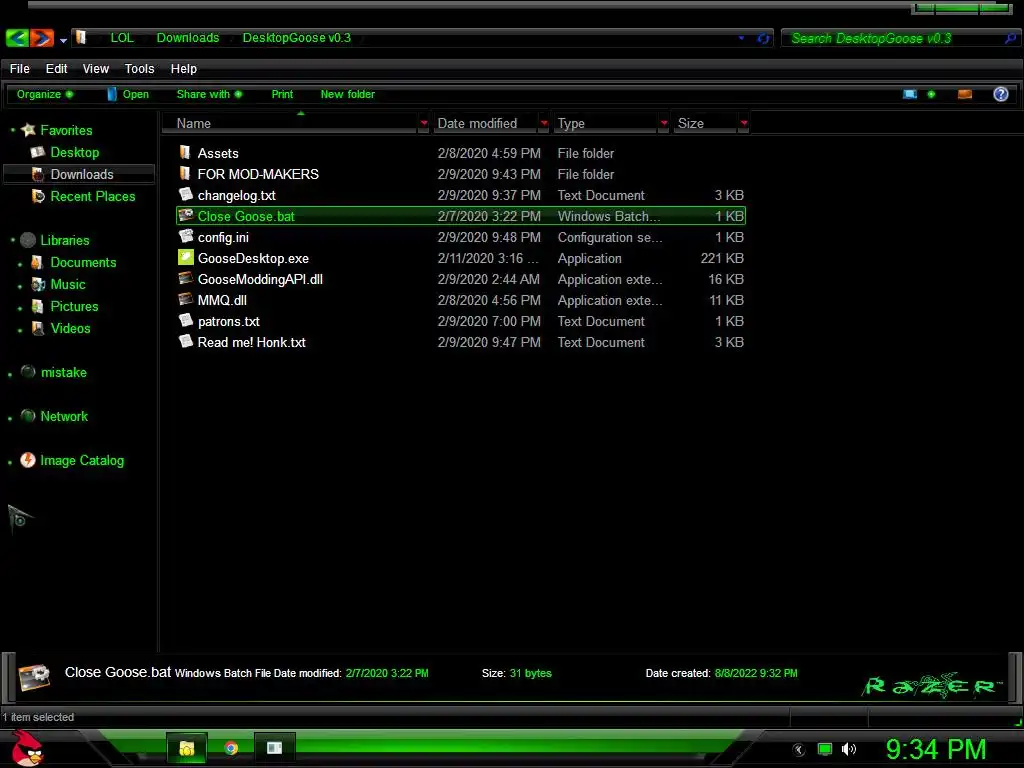This screenshot has height=768, width=1024.
Task: Go back with the green Back arrow
Action: pos(17,38)
